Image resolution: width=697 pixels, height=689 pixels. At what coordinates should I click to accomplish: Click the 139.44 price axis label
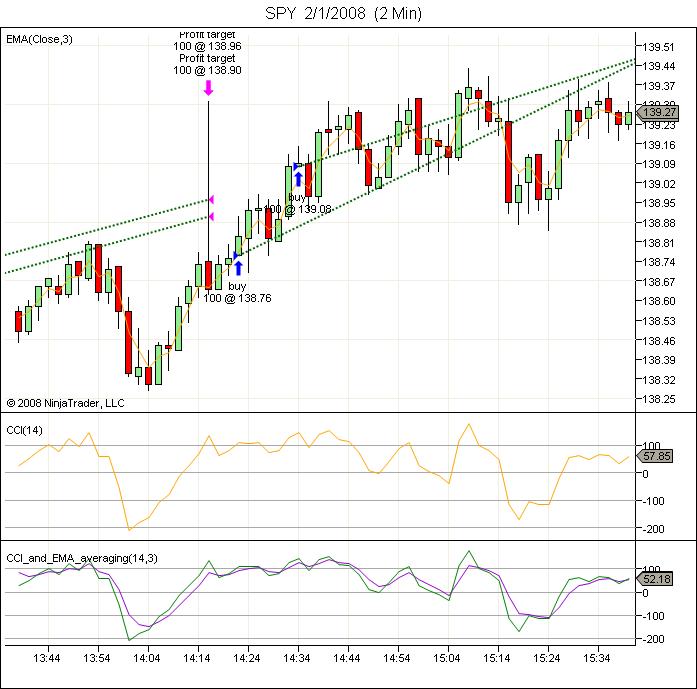pyautogui.click(x=658, y=66)
